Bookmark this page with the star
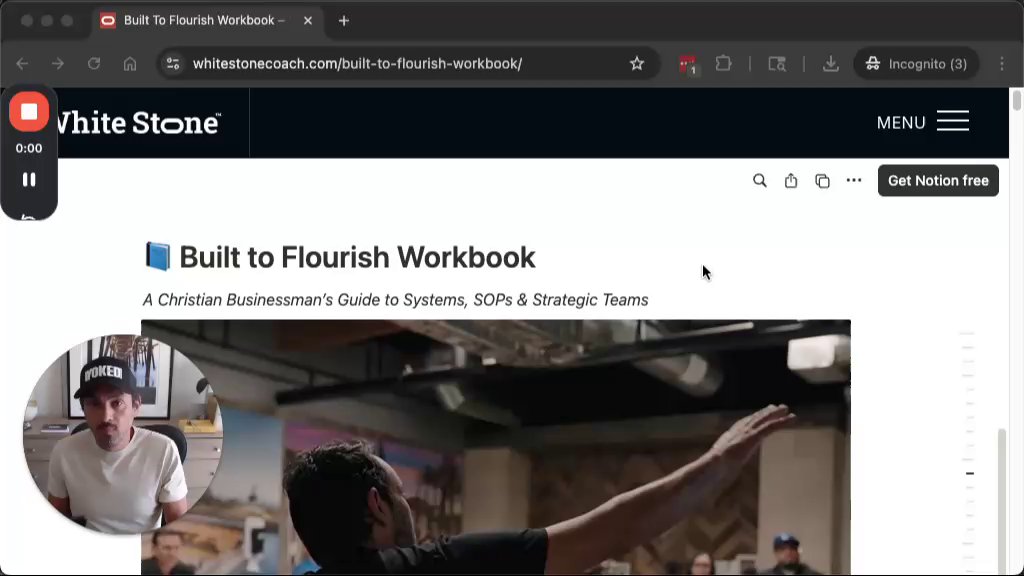 (x=637, y=63)
